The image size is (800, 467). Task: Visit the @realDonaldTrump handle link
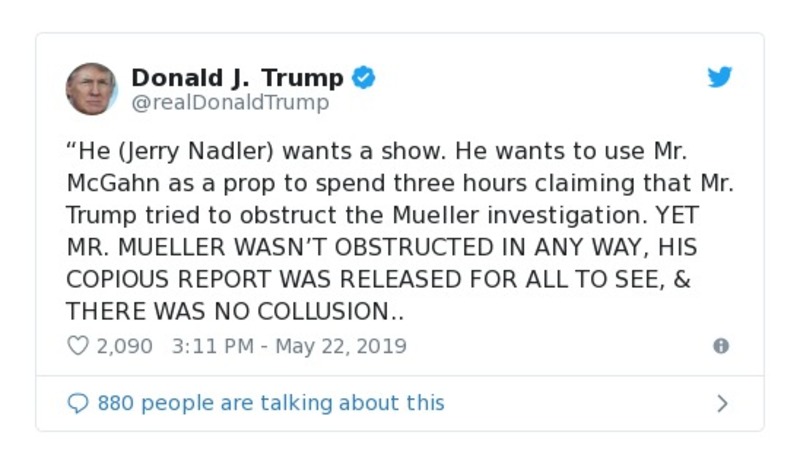[x=230, y=102]
